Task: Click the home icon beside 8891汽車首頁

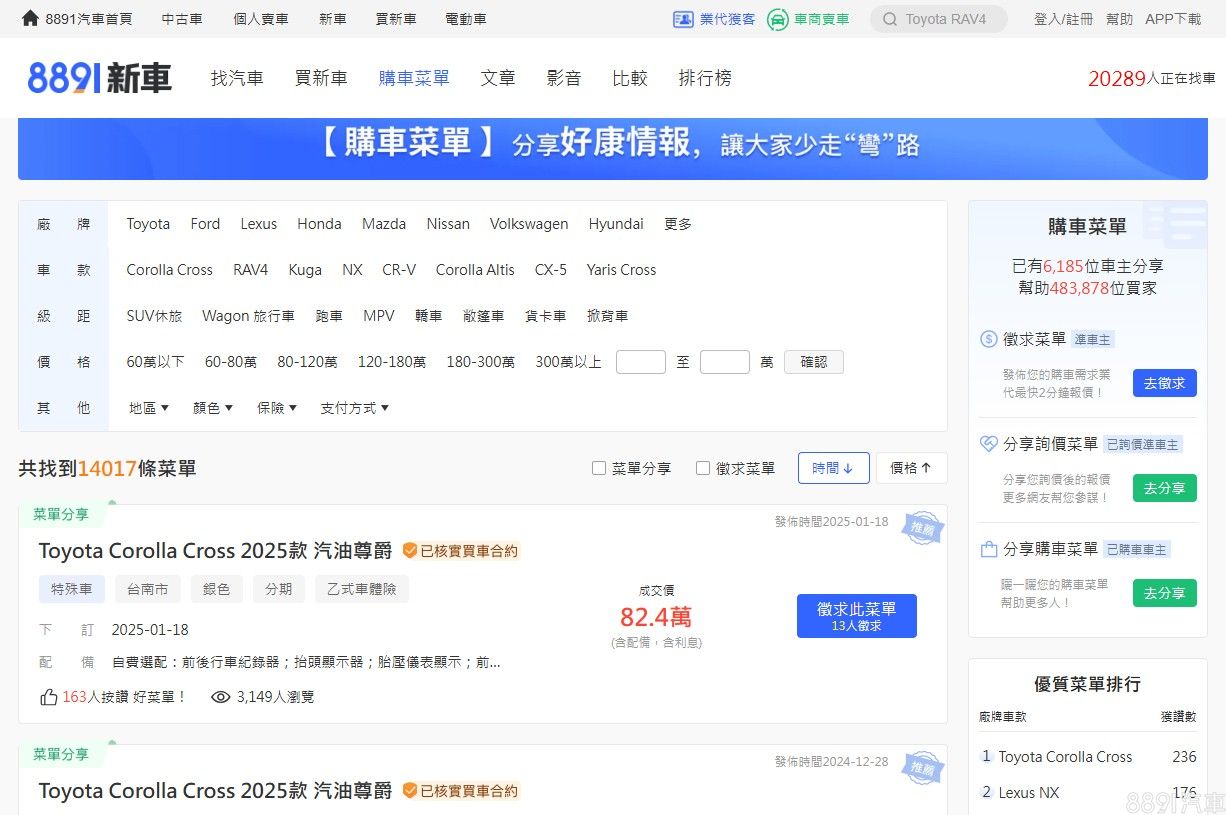Action: click(30, 19)
